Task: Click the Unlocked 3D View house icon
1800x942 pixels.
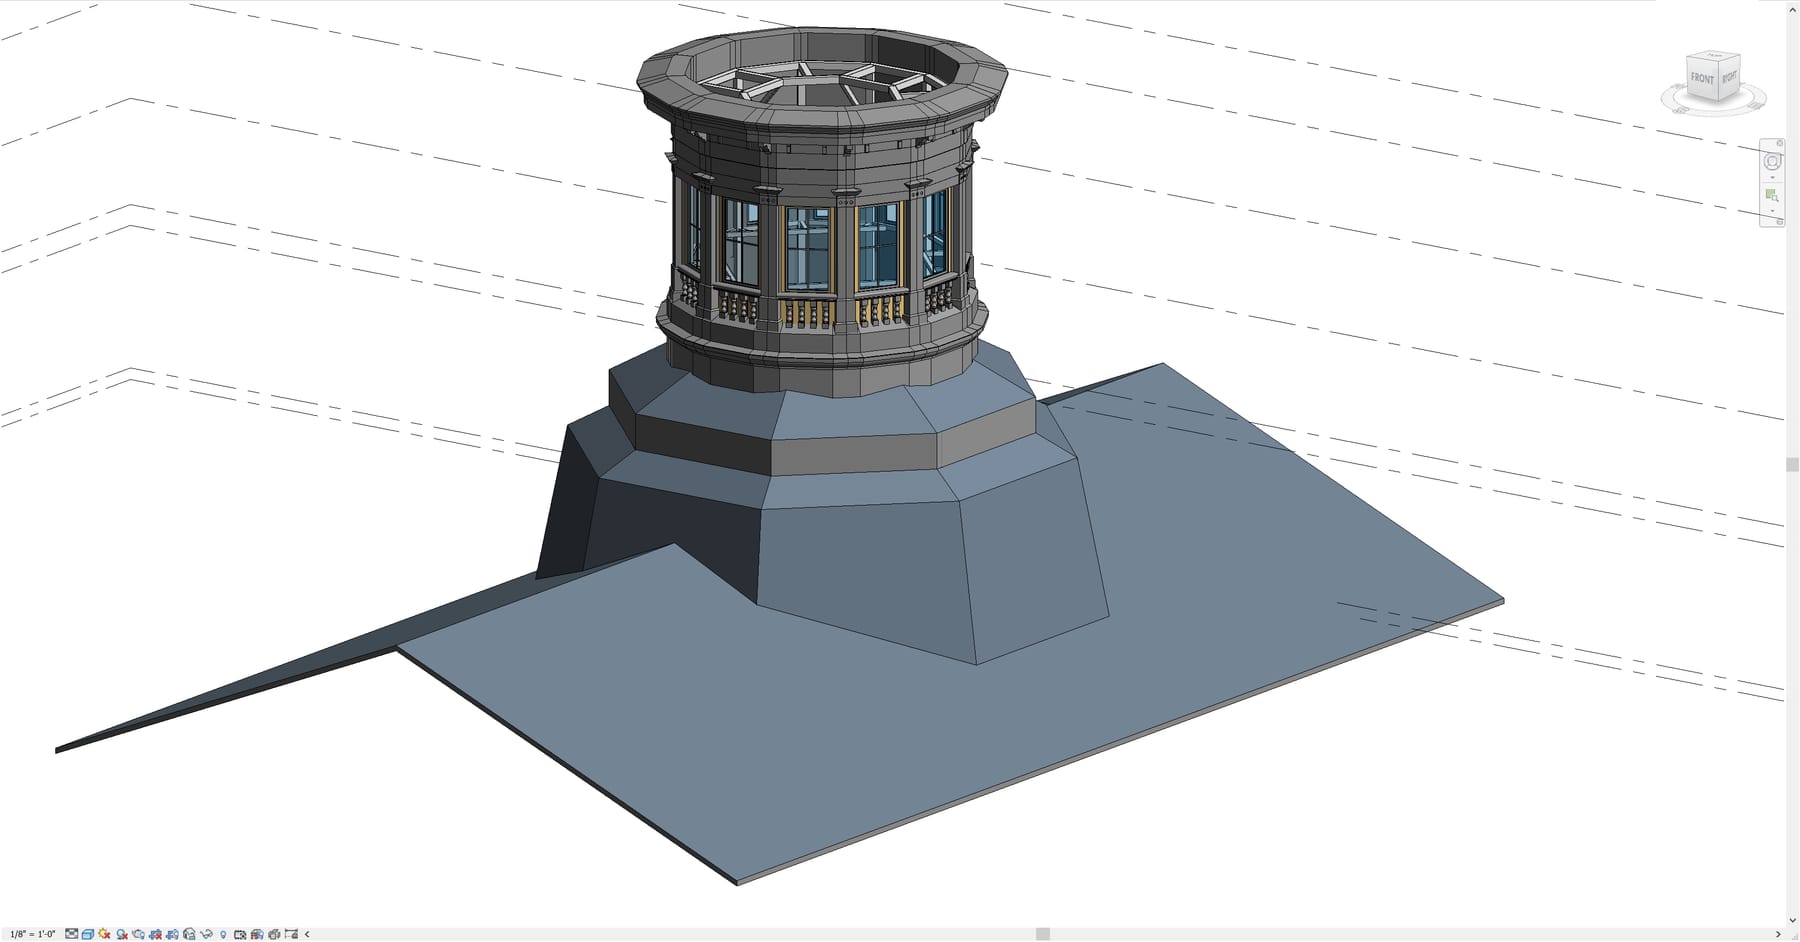Action: (189, 934)
